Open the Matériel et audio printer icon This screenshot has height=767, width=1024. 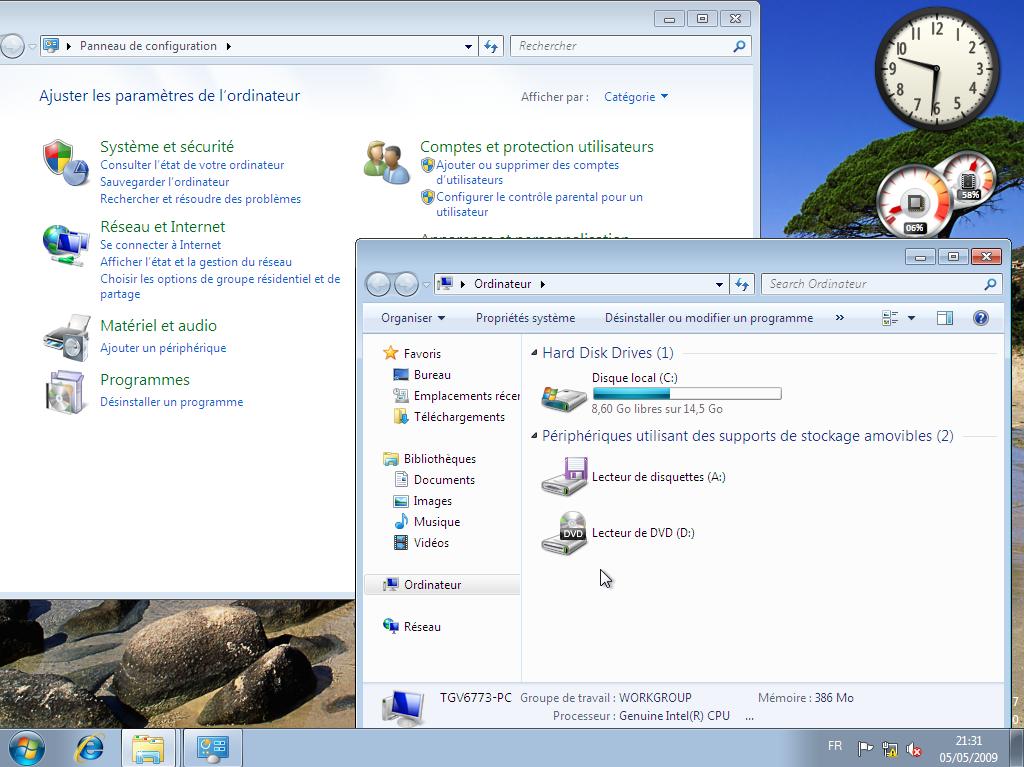[x=66, y=337]
